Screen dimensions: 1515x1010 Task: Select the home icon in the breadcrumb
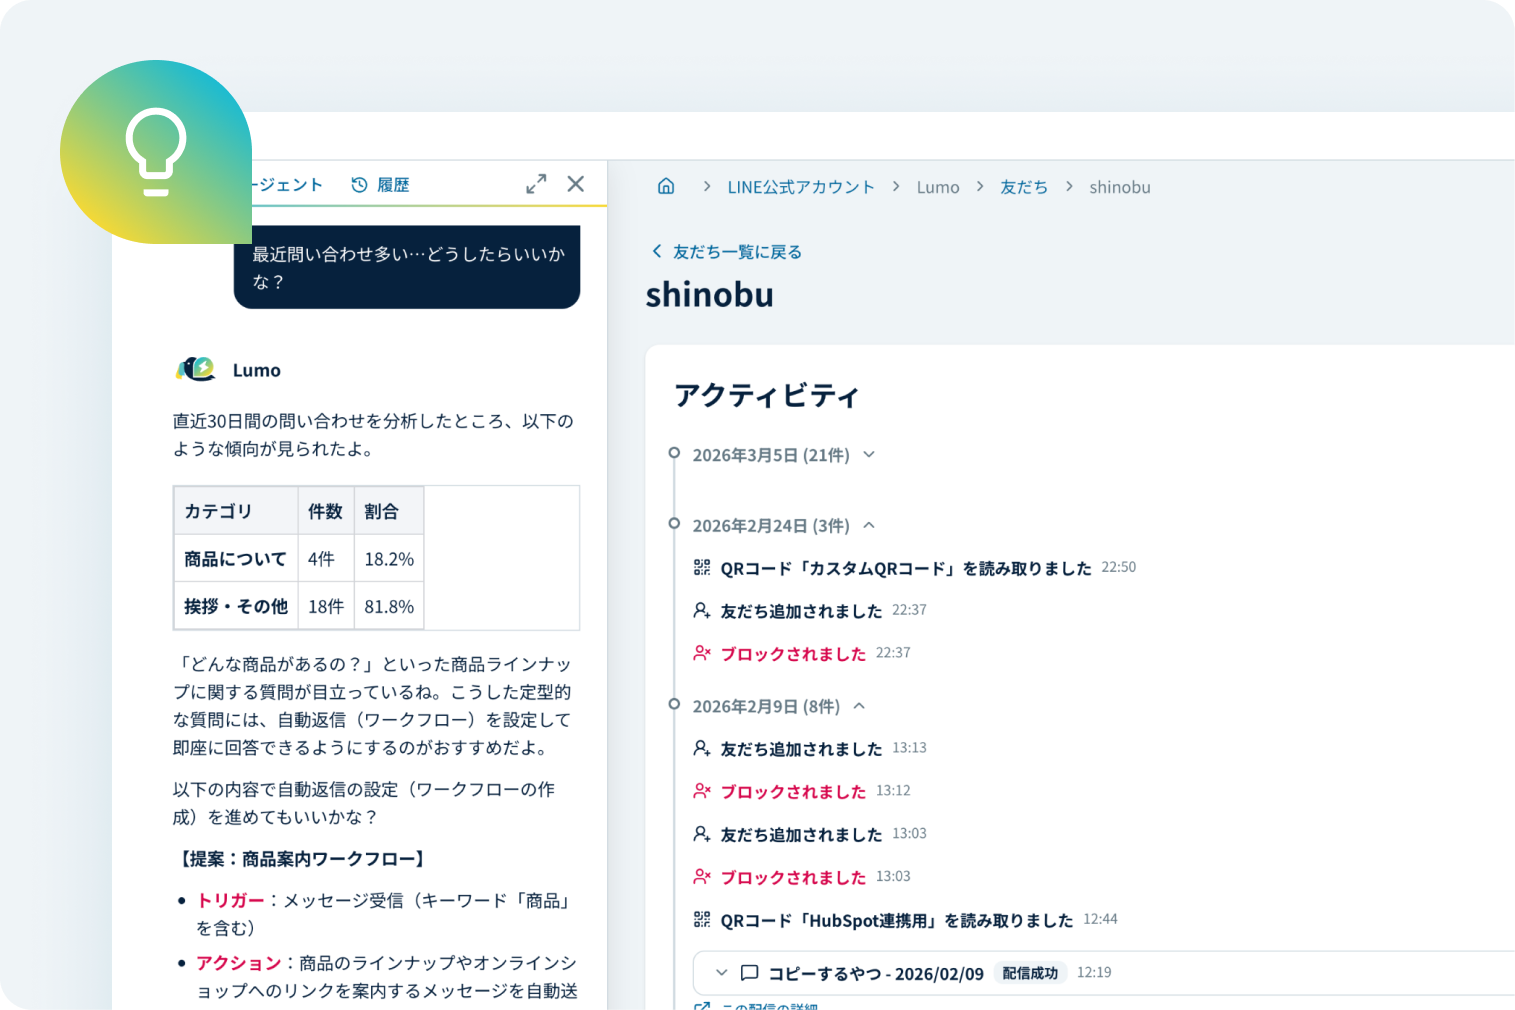click(666, 186)
